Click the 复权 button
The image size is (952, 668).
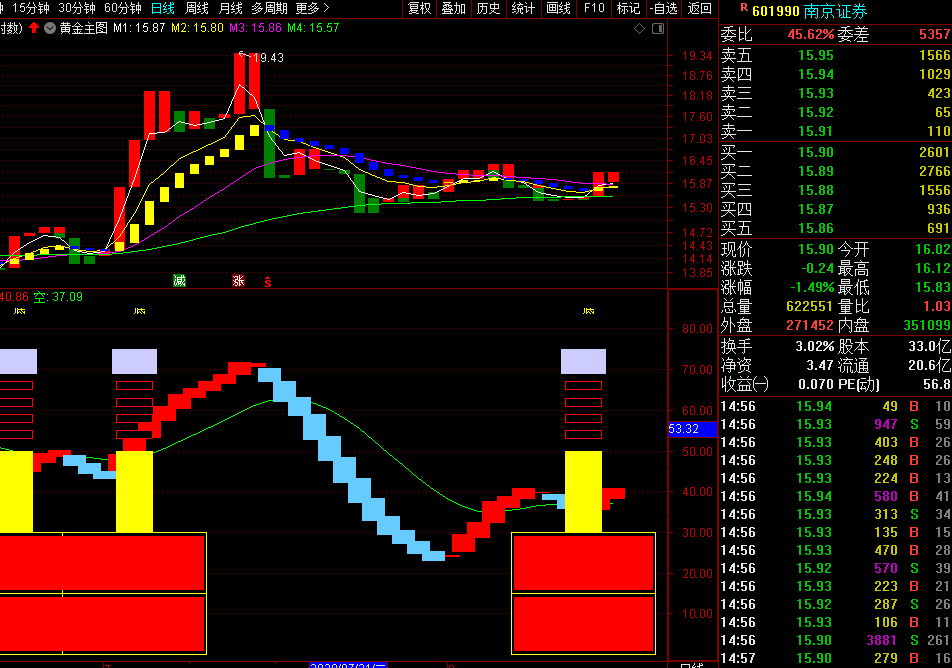[419, 8]
